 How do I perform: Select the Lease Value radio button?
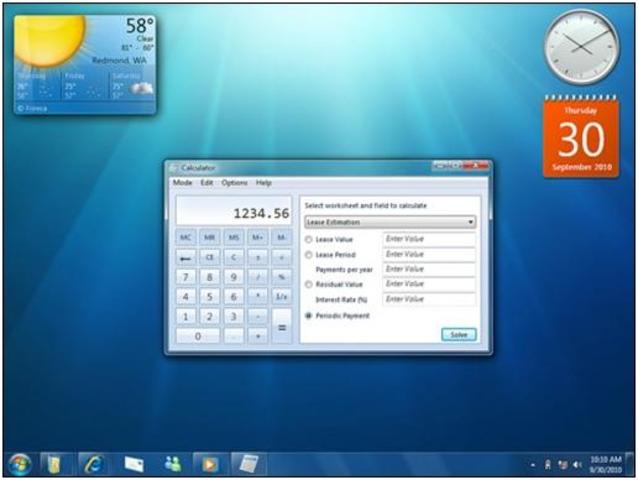point(308,239)
